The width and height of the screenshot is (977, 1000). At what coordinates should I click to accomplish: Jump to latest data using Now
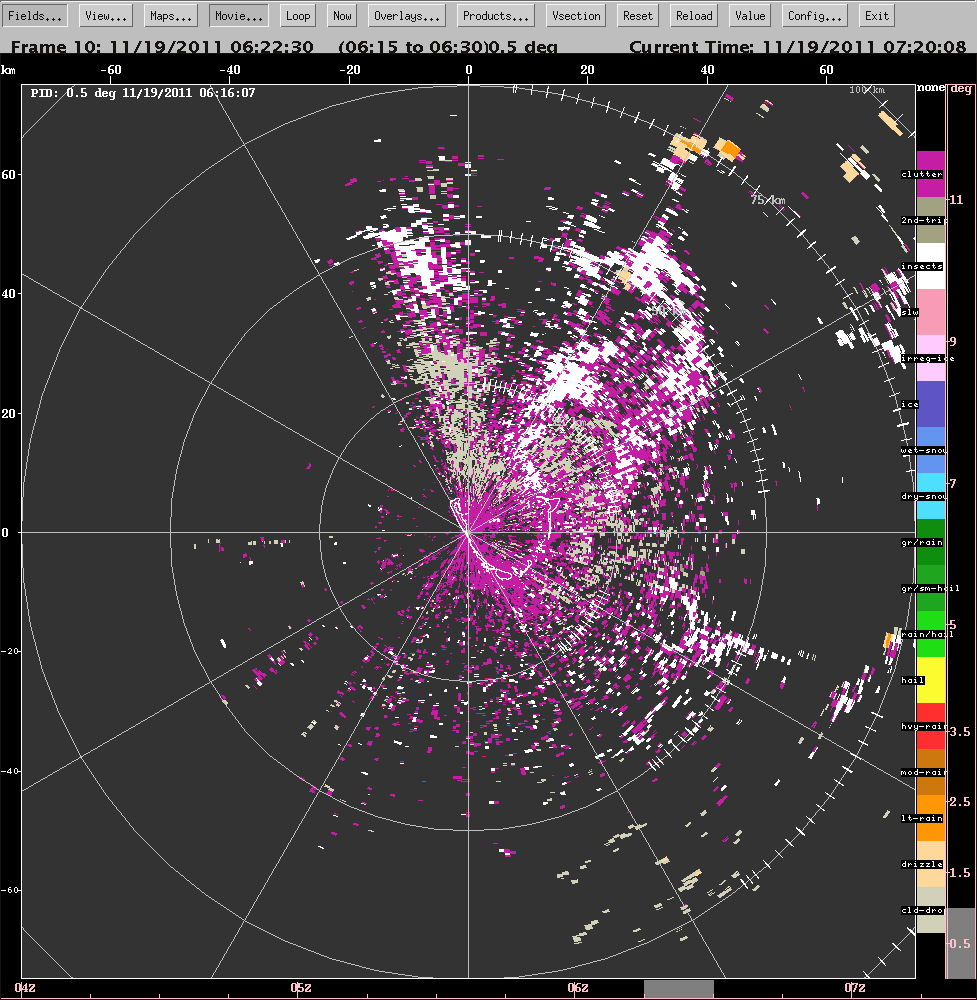(x=341, y=15)
